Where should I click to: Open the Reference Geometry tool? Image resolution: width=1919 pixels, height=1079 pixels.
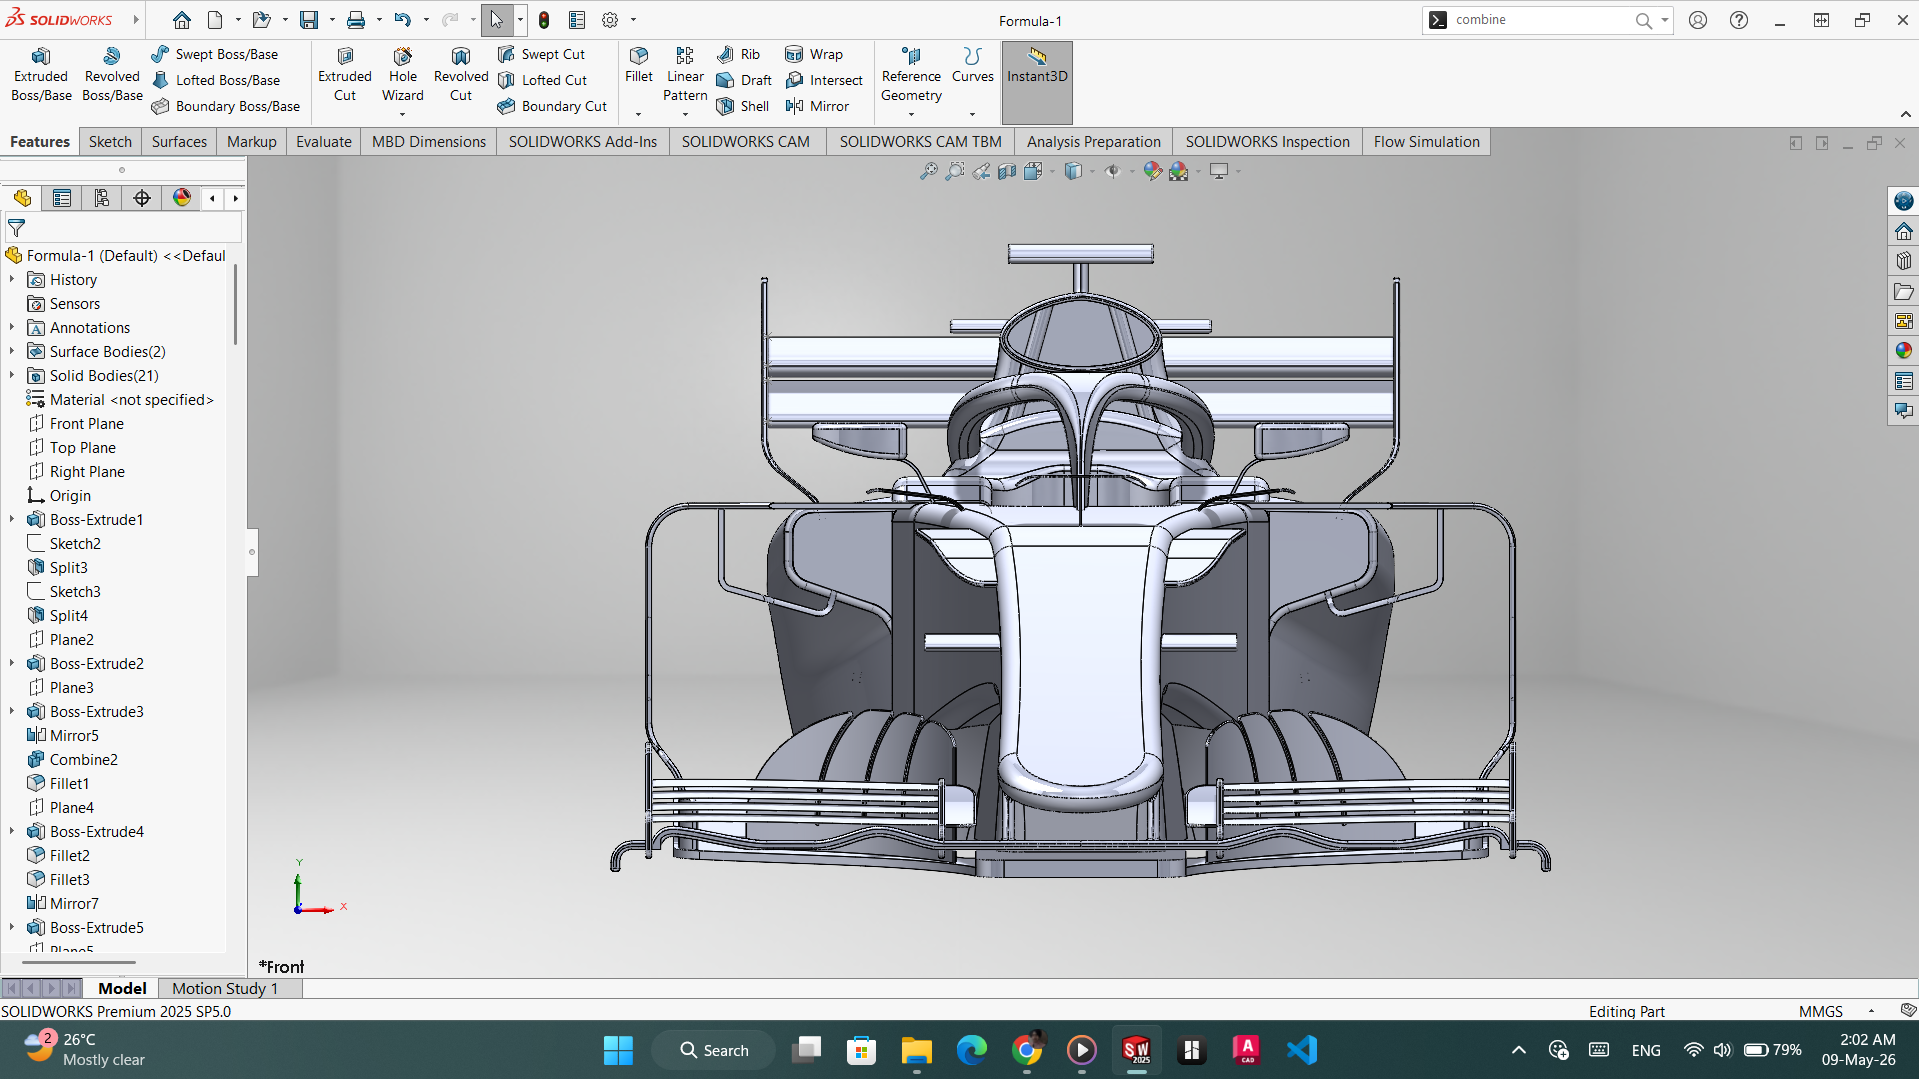[911, 75]
